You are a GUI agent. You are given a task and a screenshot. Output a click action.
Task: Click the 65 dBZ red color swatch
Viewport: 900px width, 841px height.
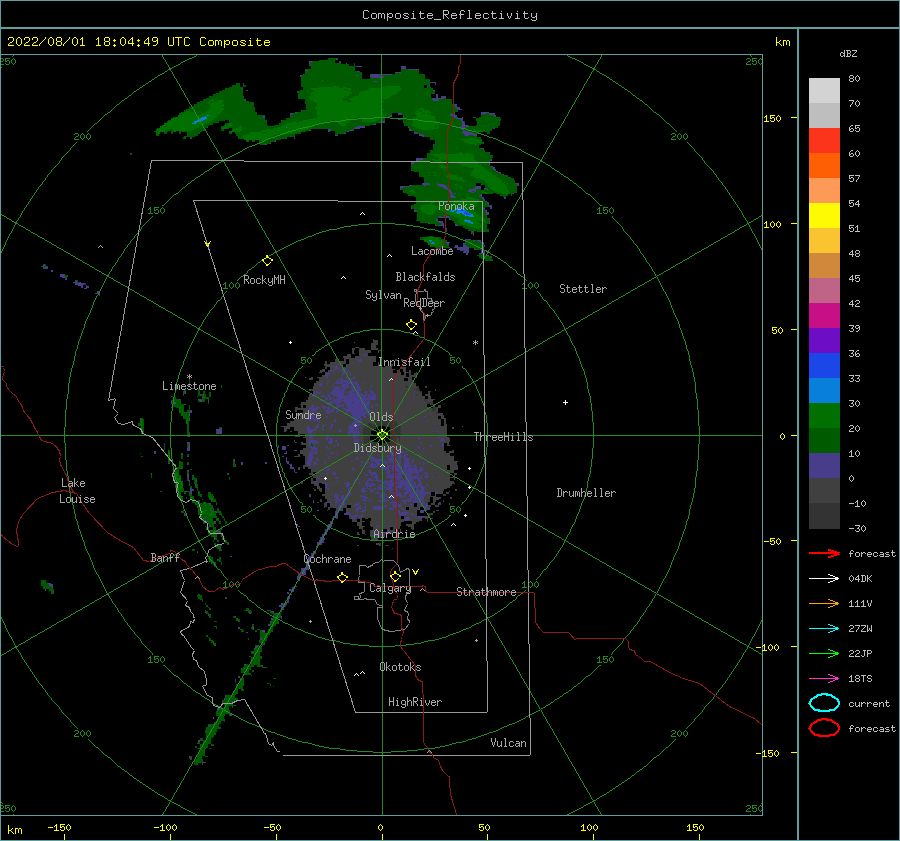coord(824,140)
